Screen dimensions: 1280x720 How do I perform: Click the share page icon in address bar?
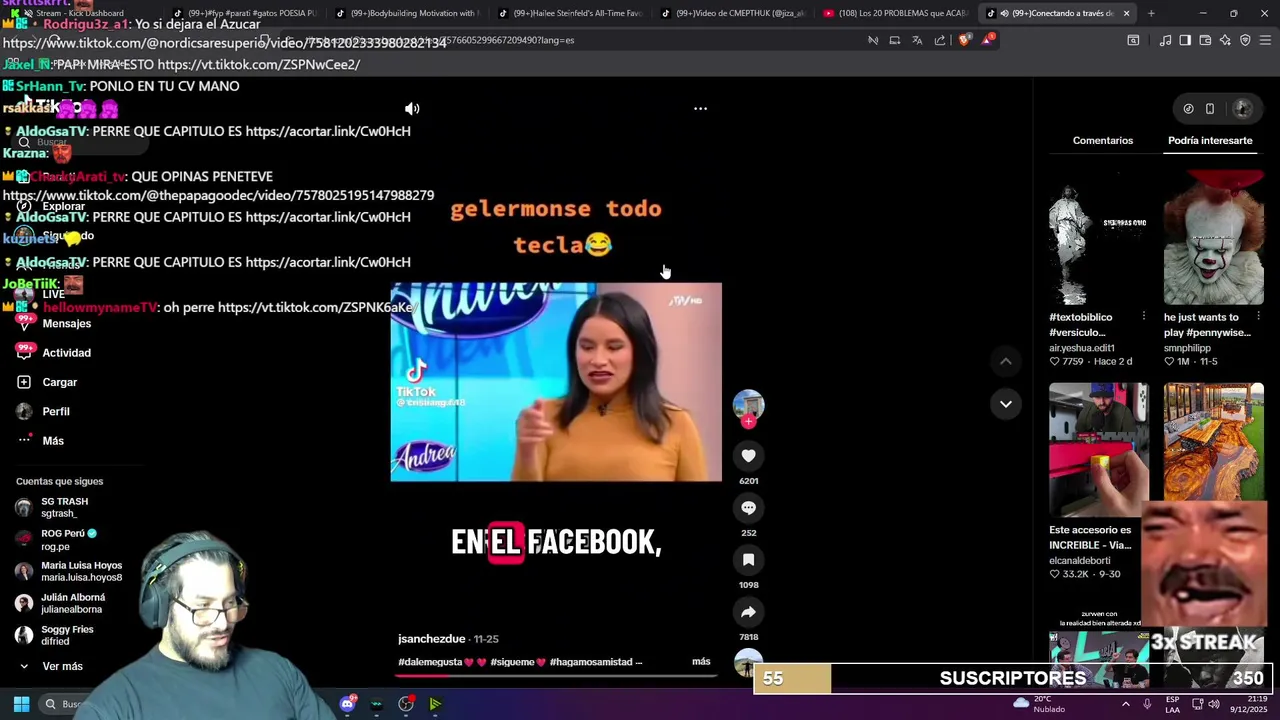tap(940, 40)
